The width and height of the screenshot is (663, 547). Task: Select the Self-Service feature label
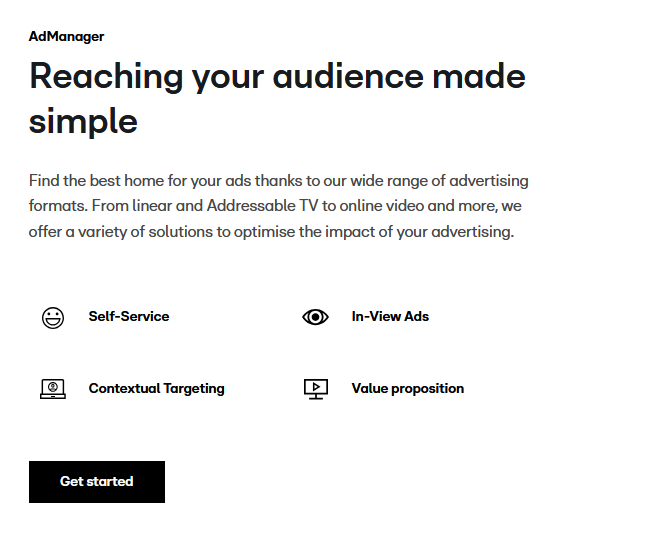tap(129, 317)
